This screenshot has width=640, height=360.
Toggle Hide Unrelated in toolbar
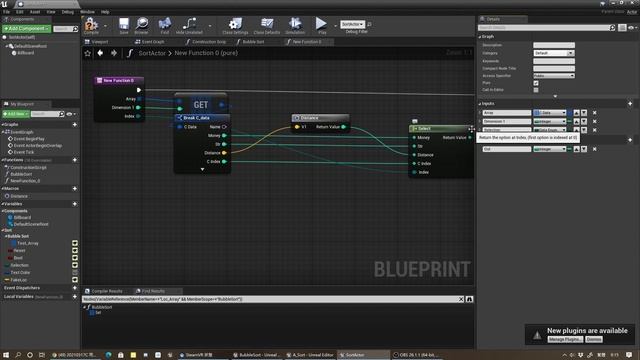[x=189, y=26]
